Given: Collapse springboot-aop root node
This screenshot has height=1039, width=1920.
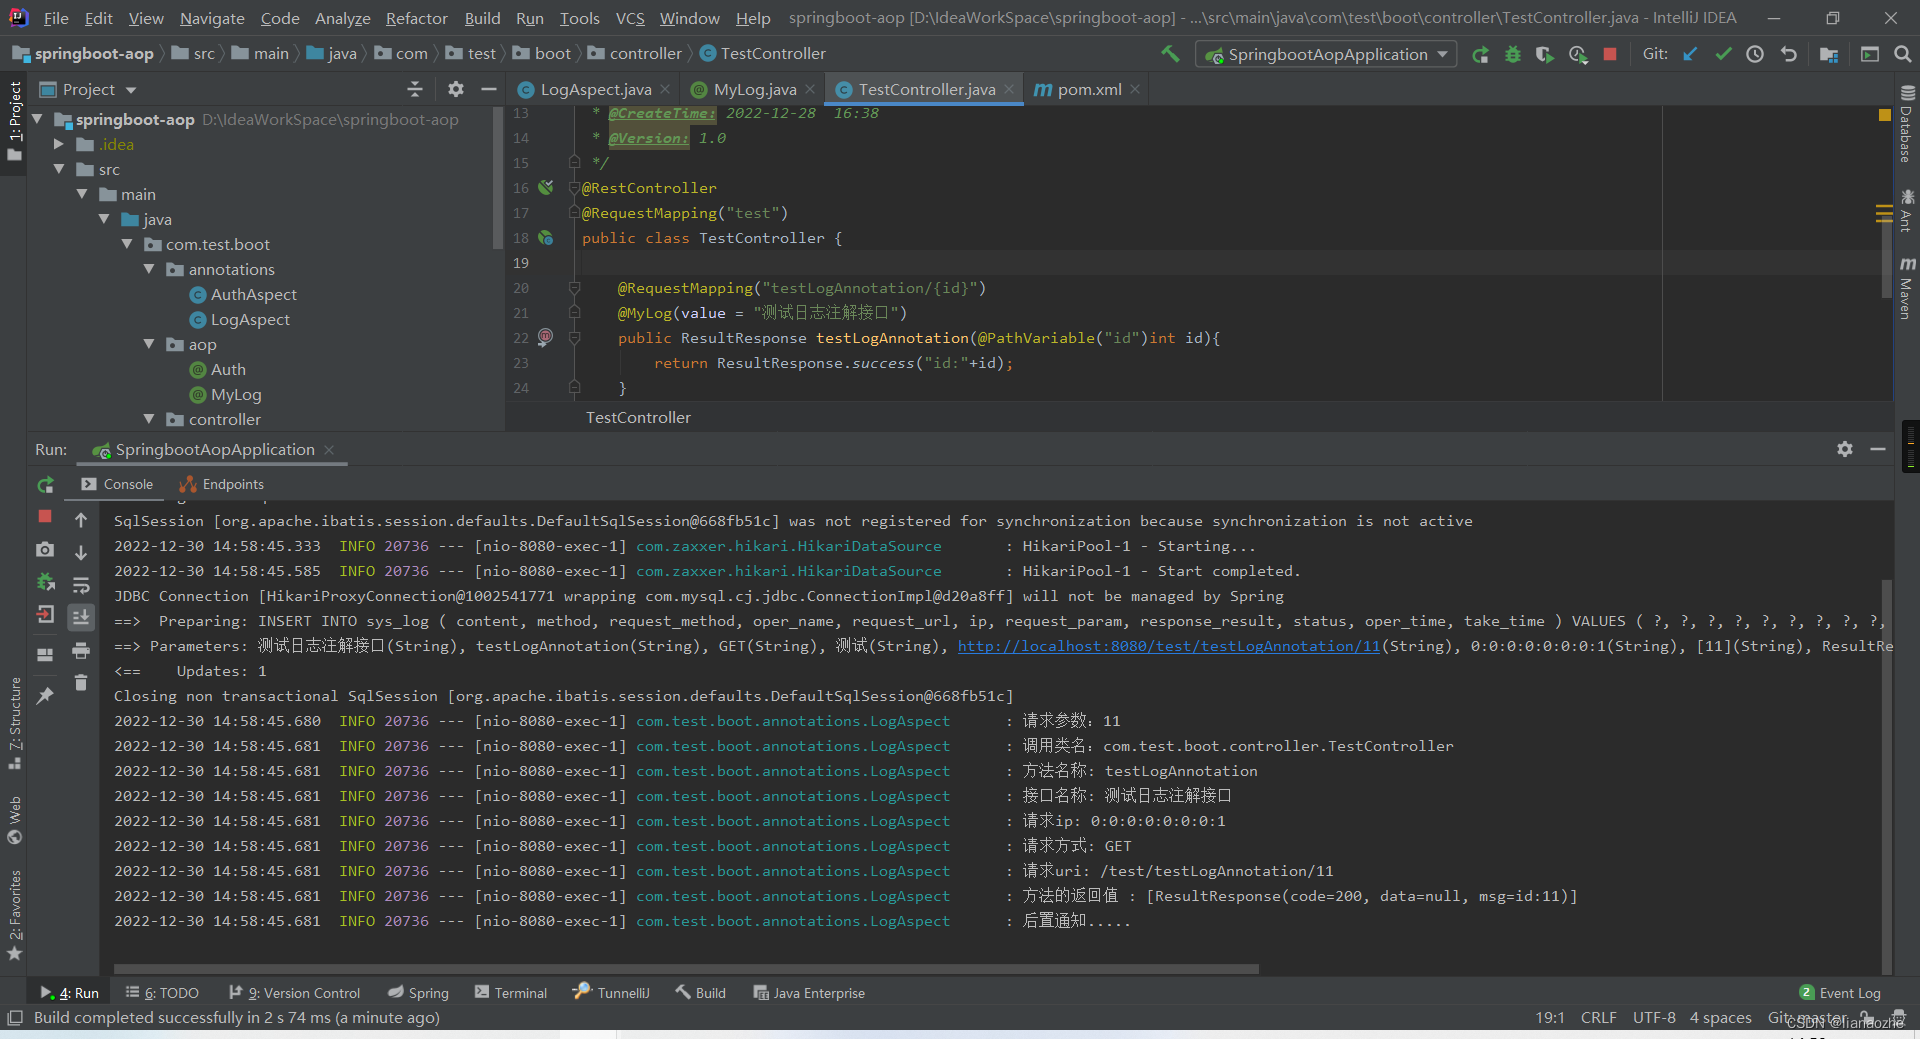Looking at the screenshot, I should [37, 119].
